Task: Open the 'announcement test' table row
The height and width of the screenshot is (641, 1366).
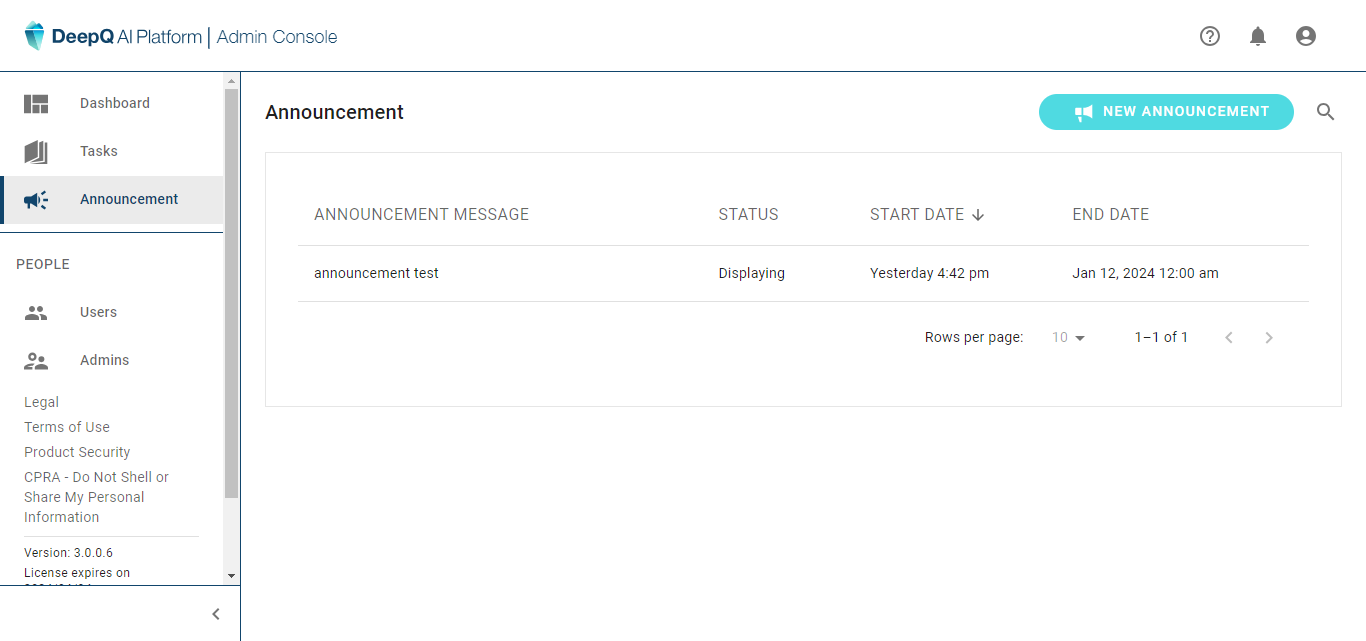Action: (376, 273)
